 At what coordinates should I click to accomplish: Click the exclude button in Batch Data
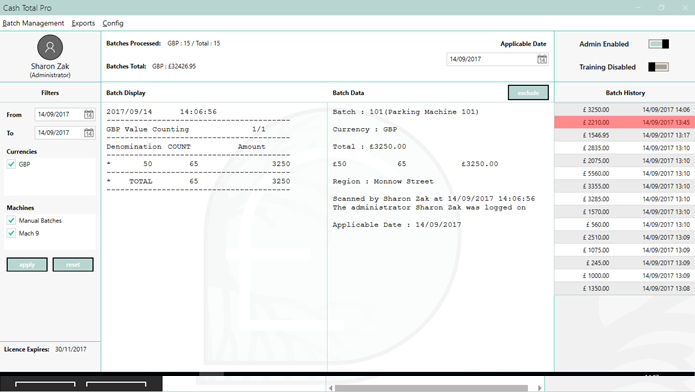(x=528, y=93)
